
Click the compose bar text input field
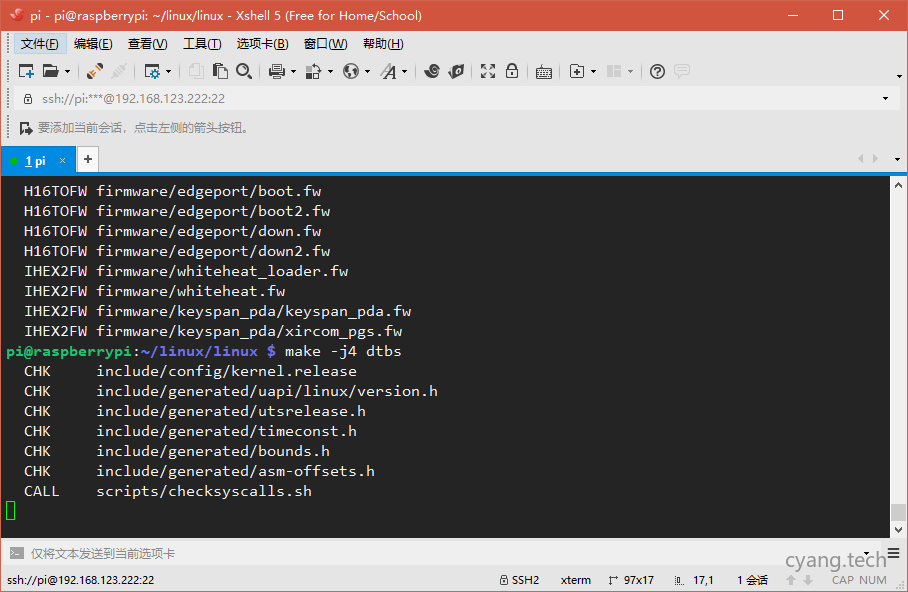pyautogui.click(x=400, y=553)
